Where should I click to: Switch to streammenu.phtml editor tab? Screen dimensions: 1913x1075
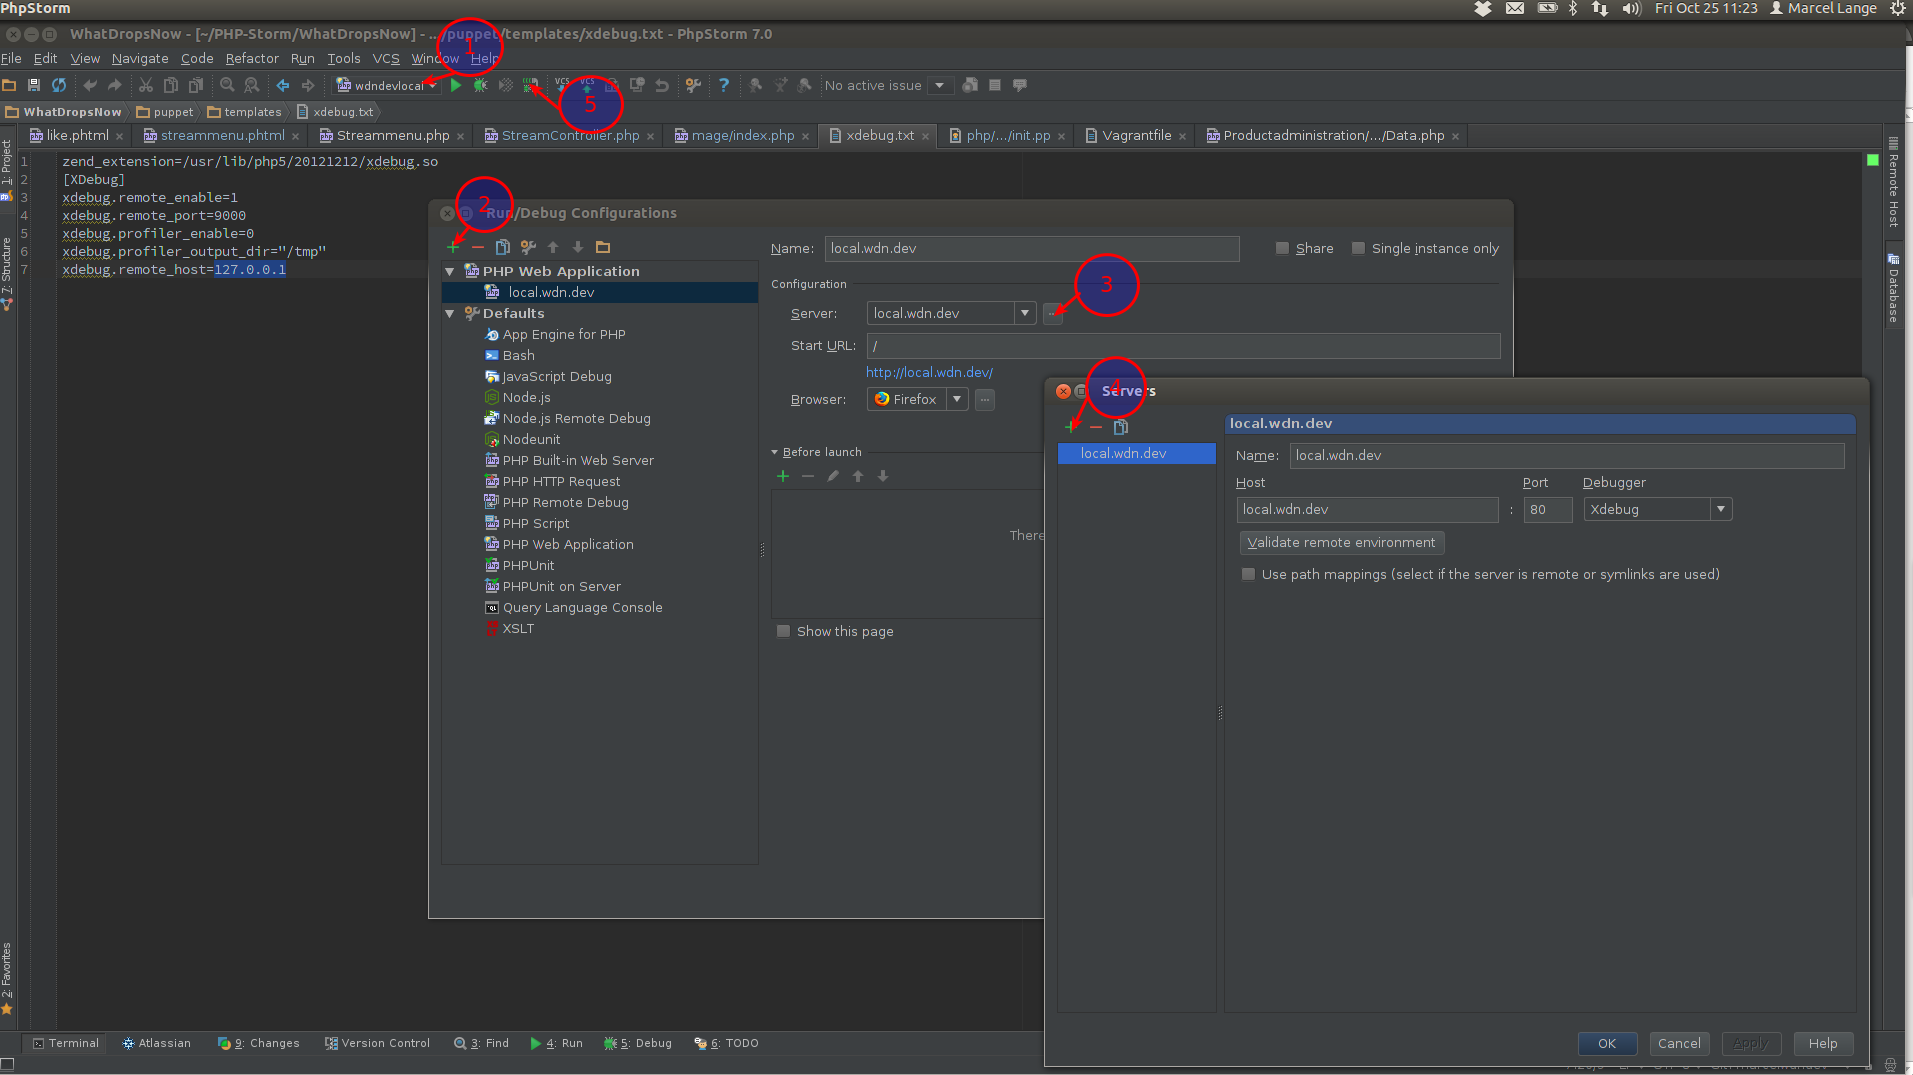222,135
